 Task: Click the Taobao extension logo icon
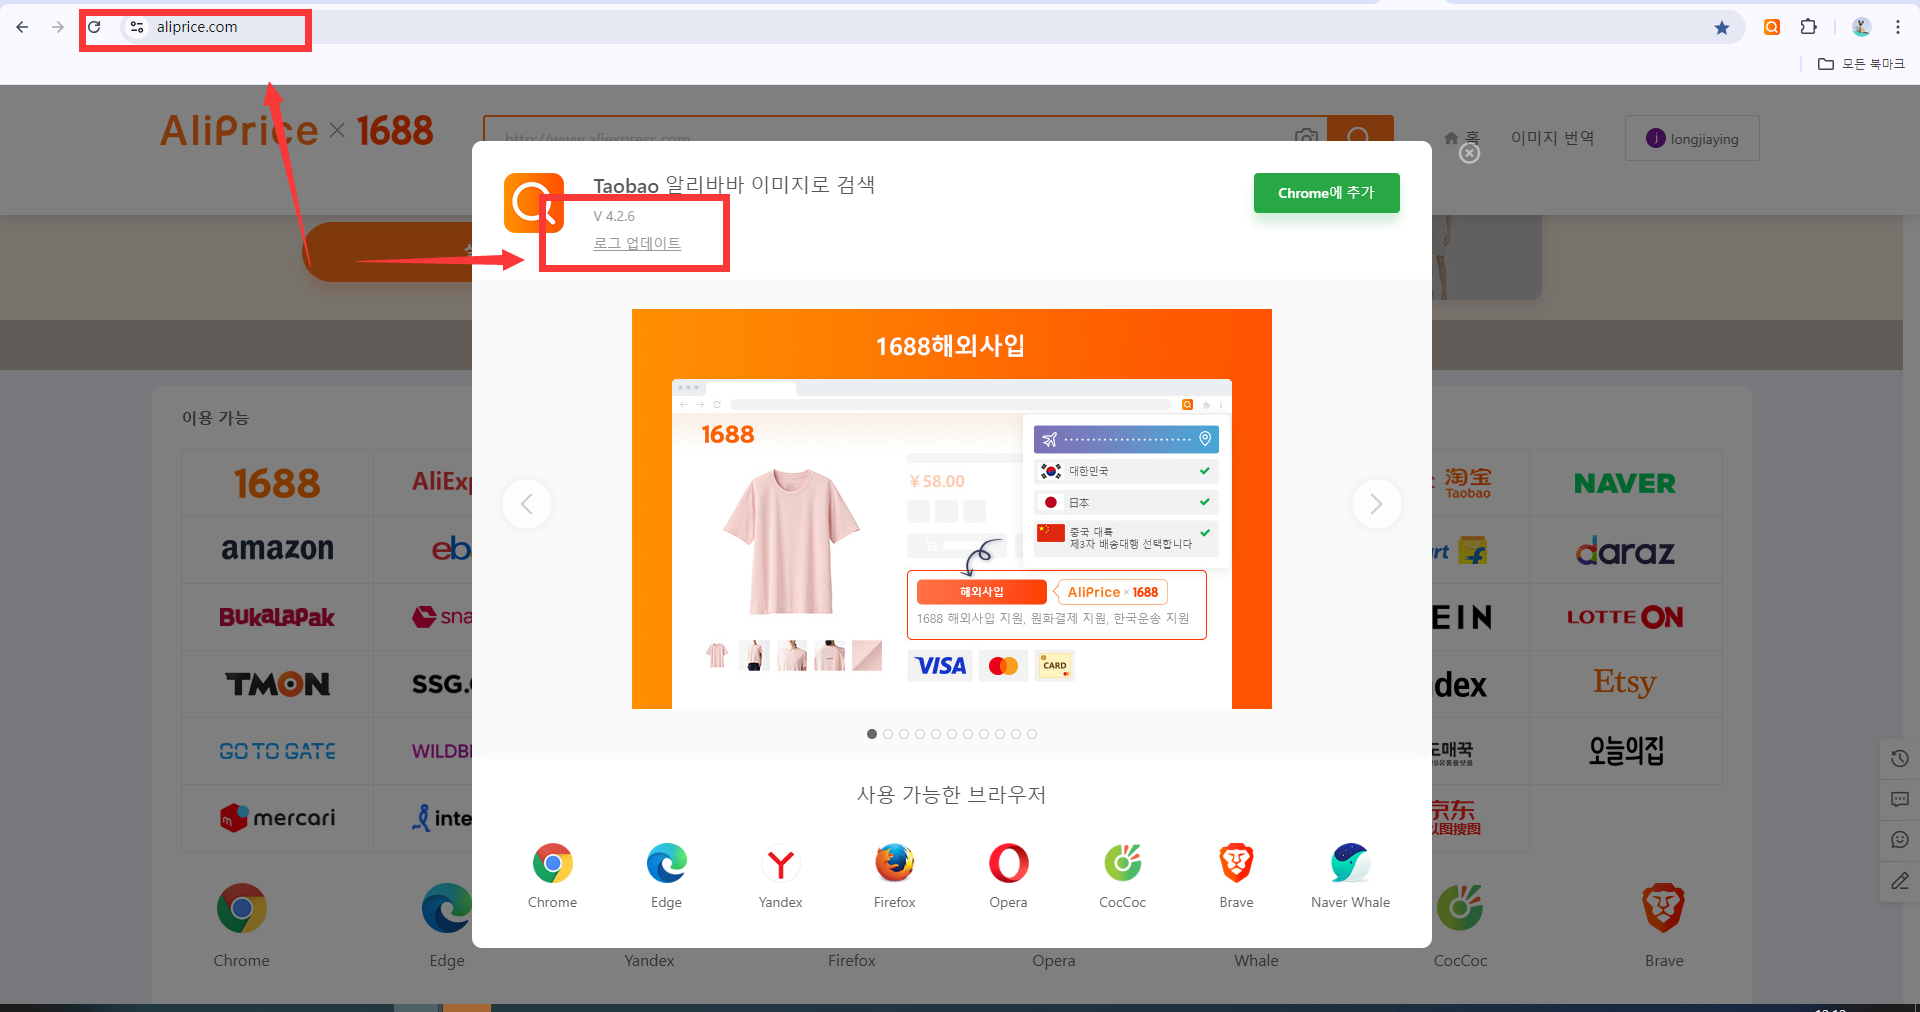click(533, 203)
